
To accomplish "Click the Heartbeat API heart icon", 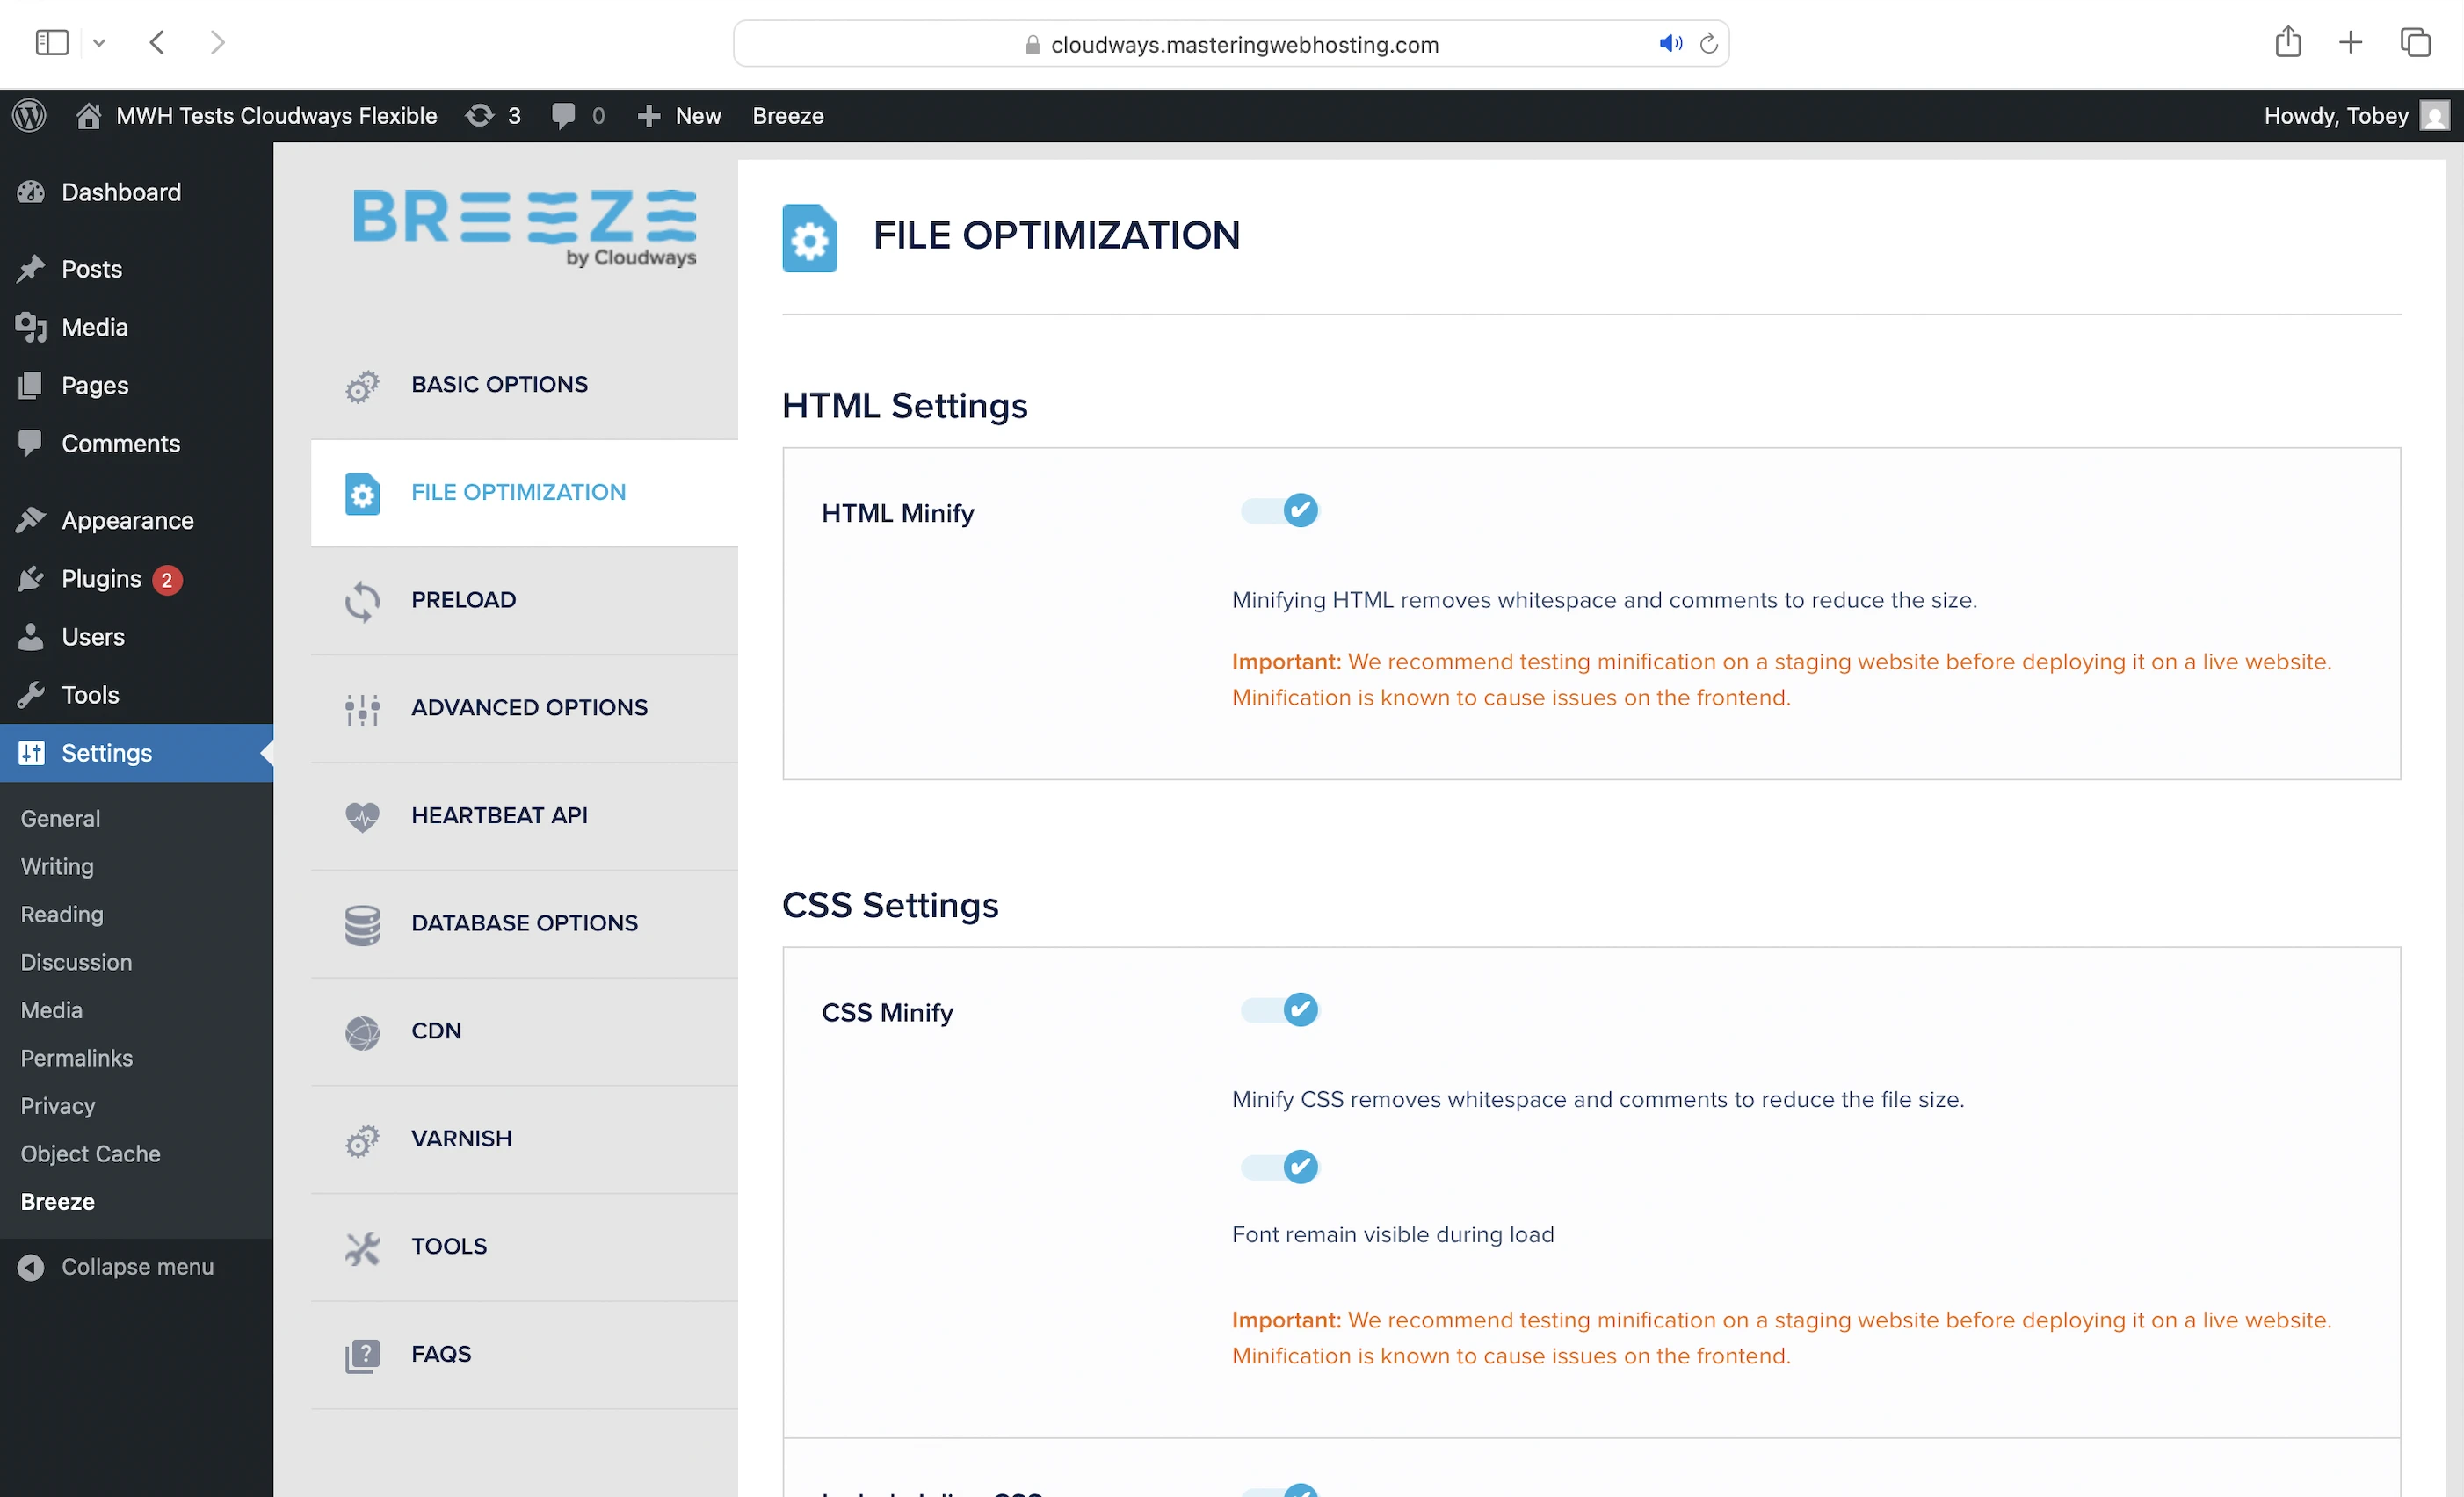I will (362, 816).
